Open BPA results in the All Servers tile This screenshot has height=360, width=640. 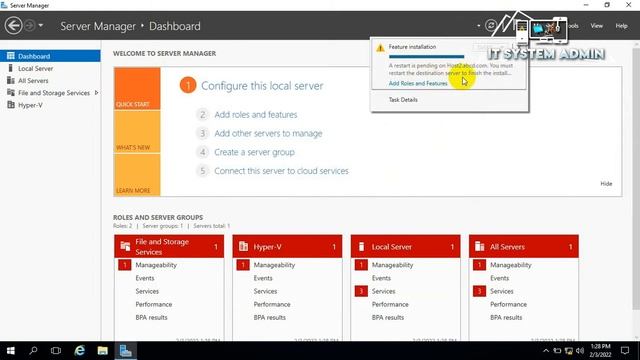point(506,317)
